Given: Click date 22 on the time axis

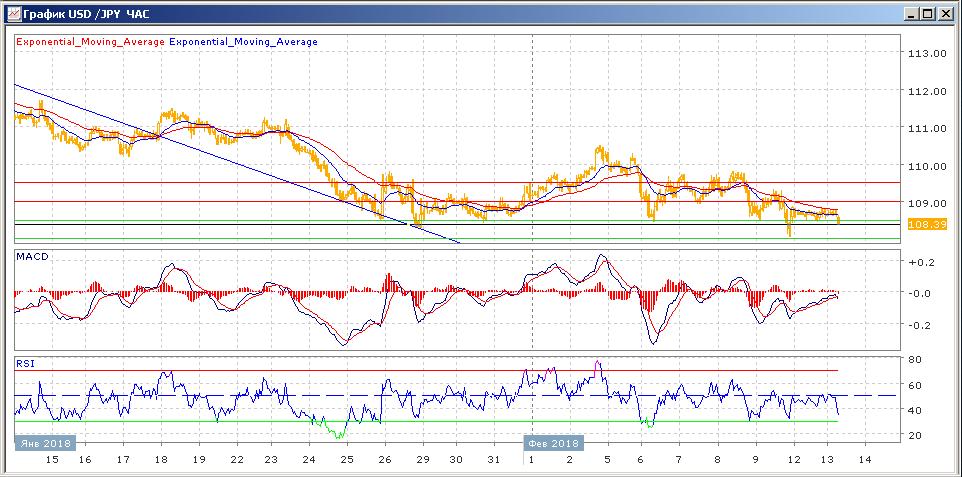Looking at the screenshot, I should point(236,459).
